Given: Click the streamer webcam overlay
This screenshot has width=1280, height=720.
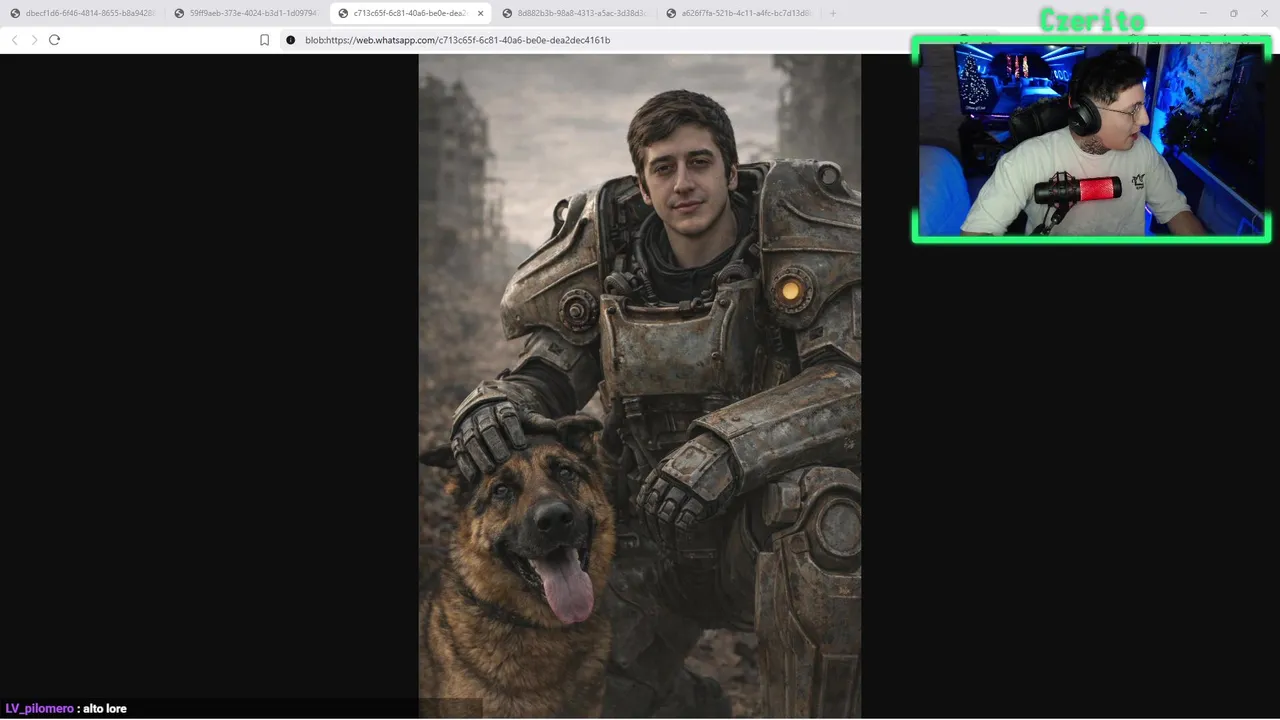Looking at the screenshot, I should coord(1091,139).
